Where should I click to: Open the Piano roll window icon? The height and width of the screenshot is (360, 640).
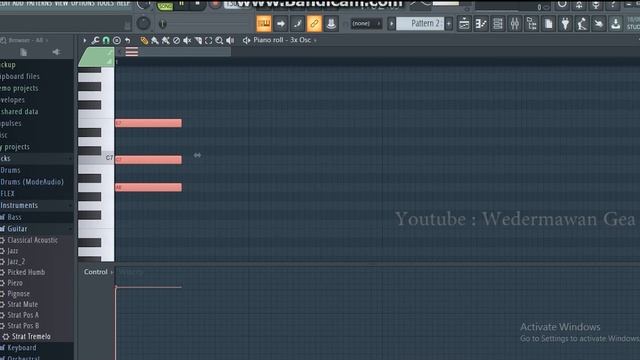coord(481,24)
